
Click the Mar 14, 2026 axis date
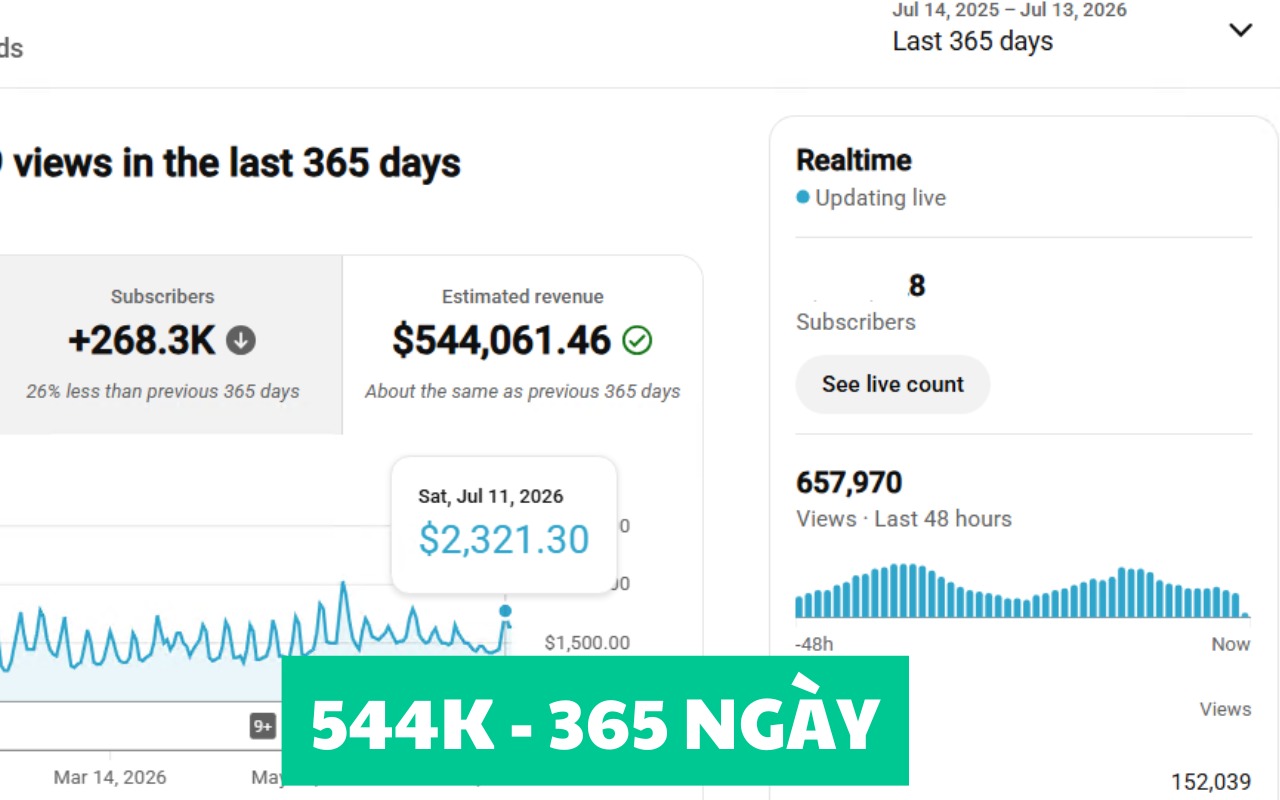(110, 777)
